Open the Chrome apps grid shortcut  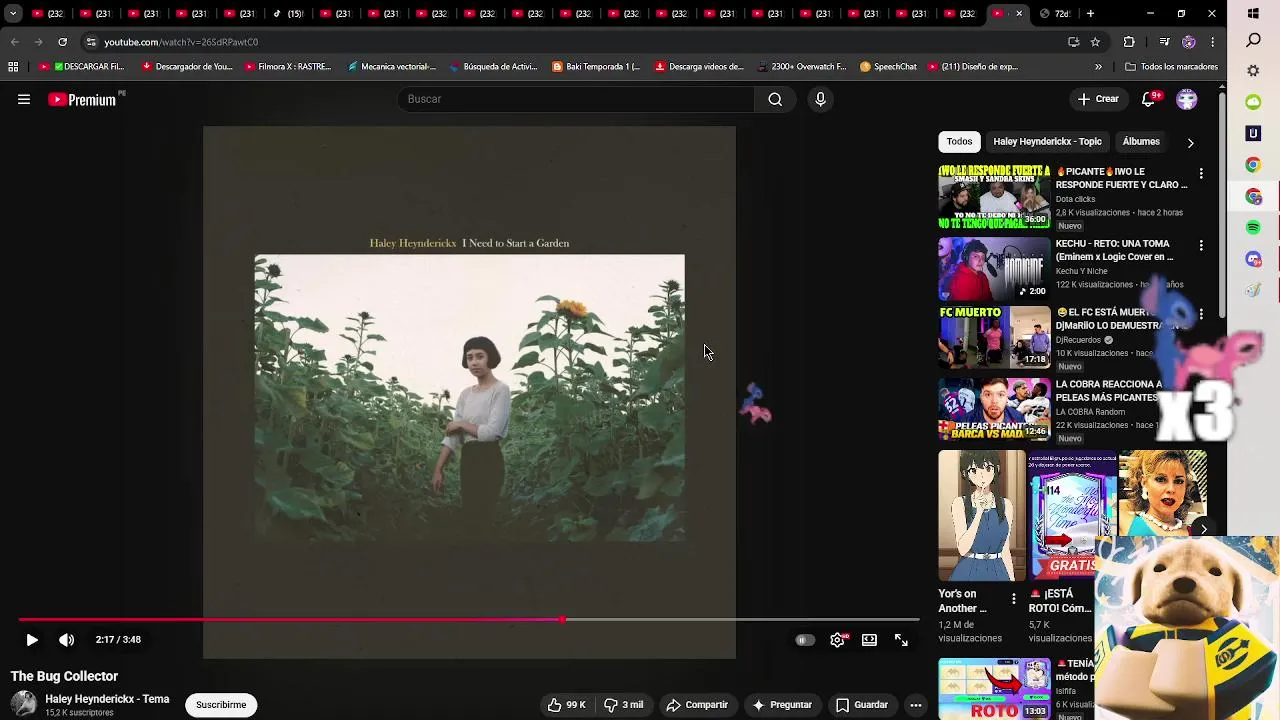click(13, 67)
